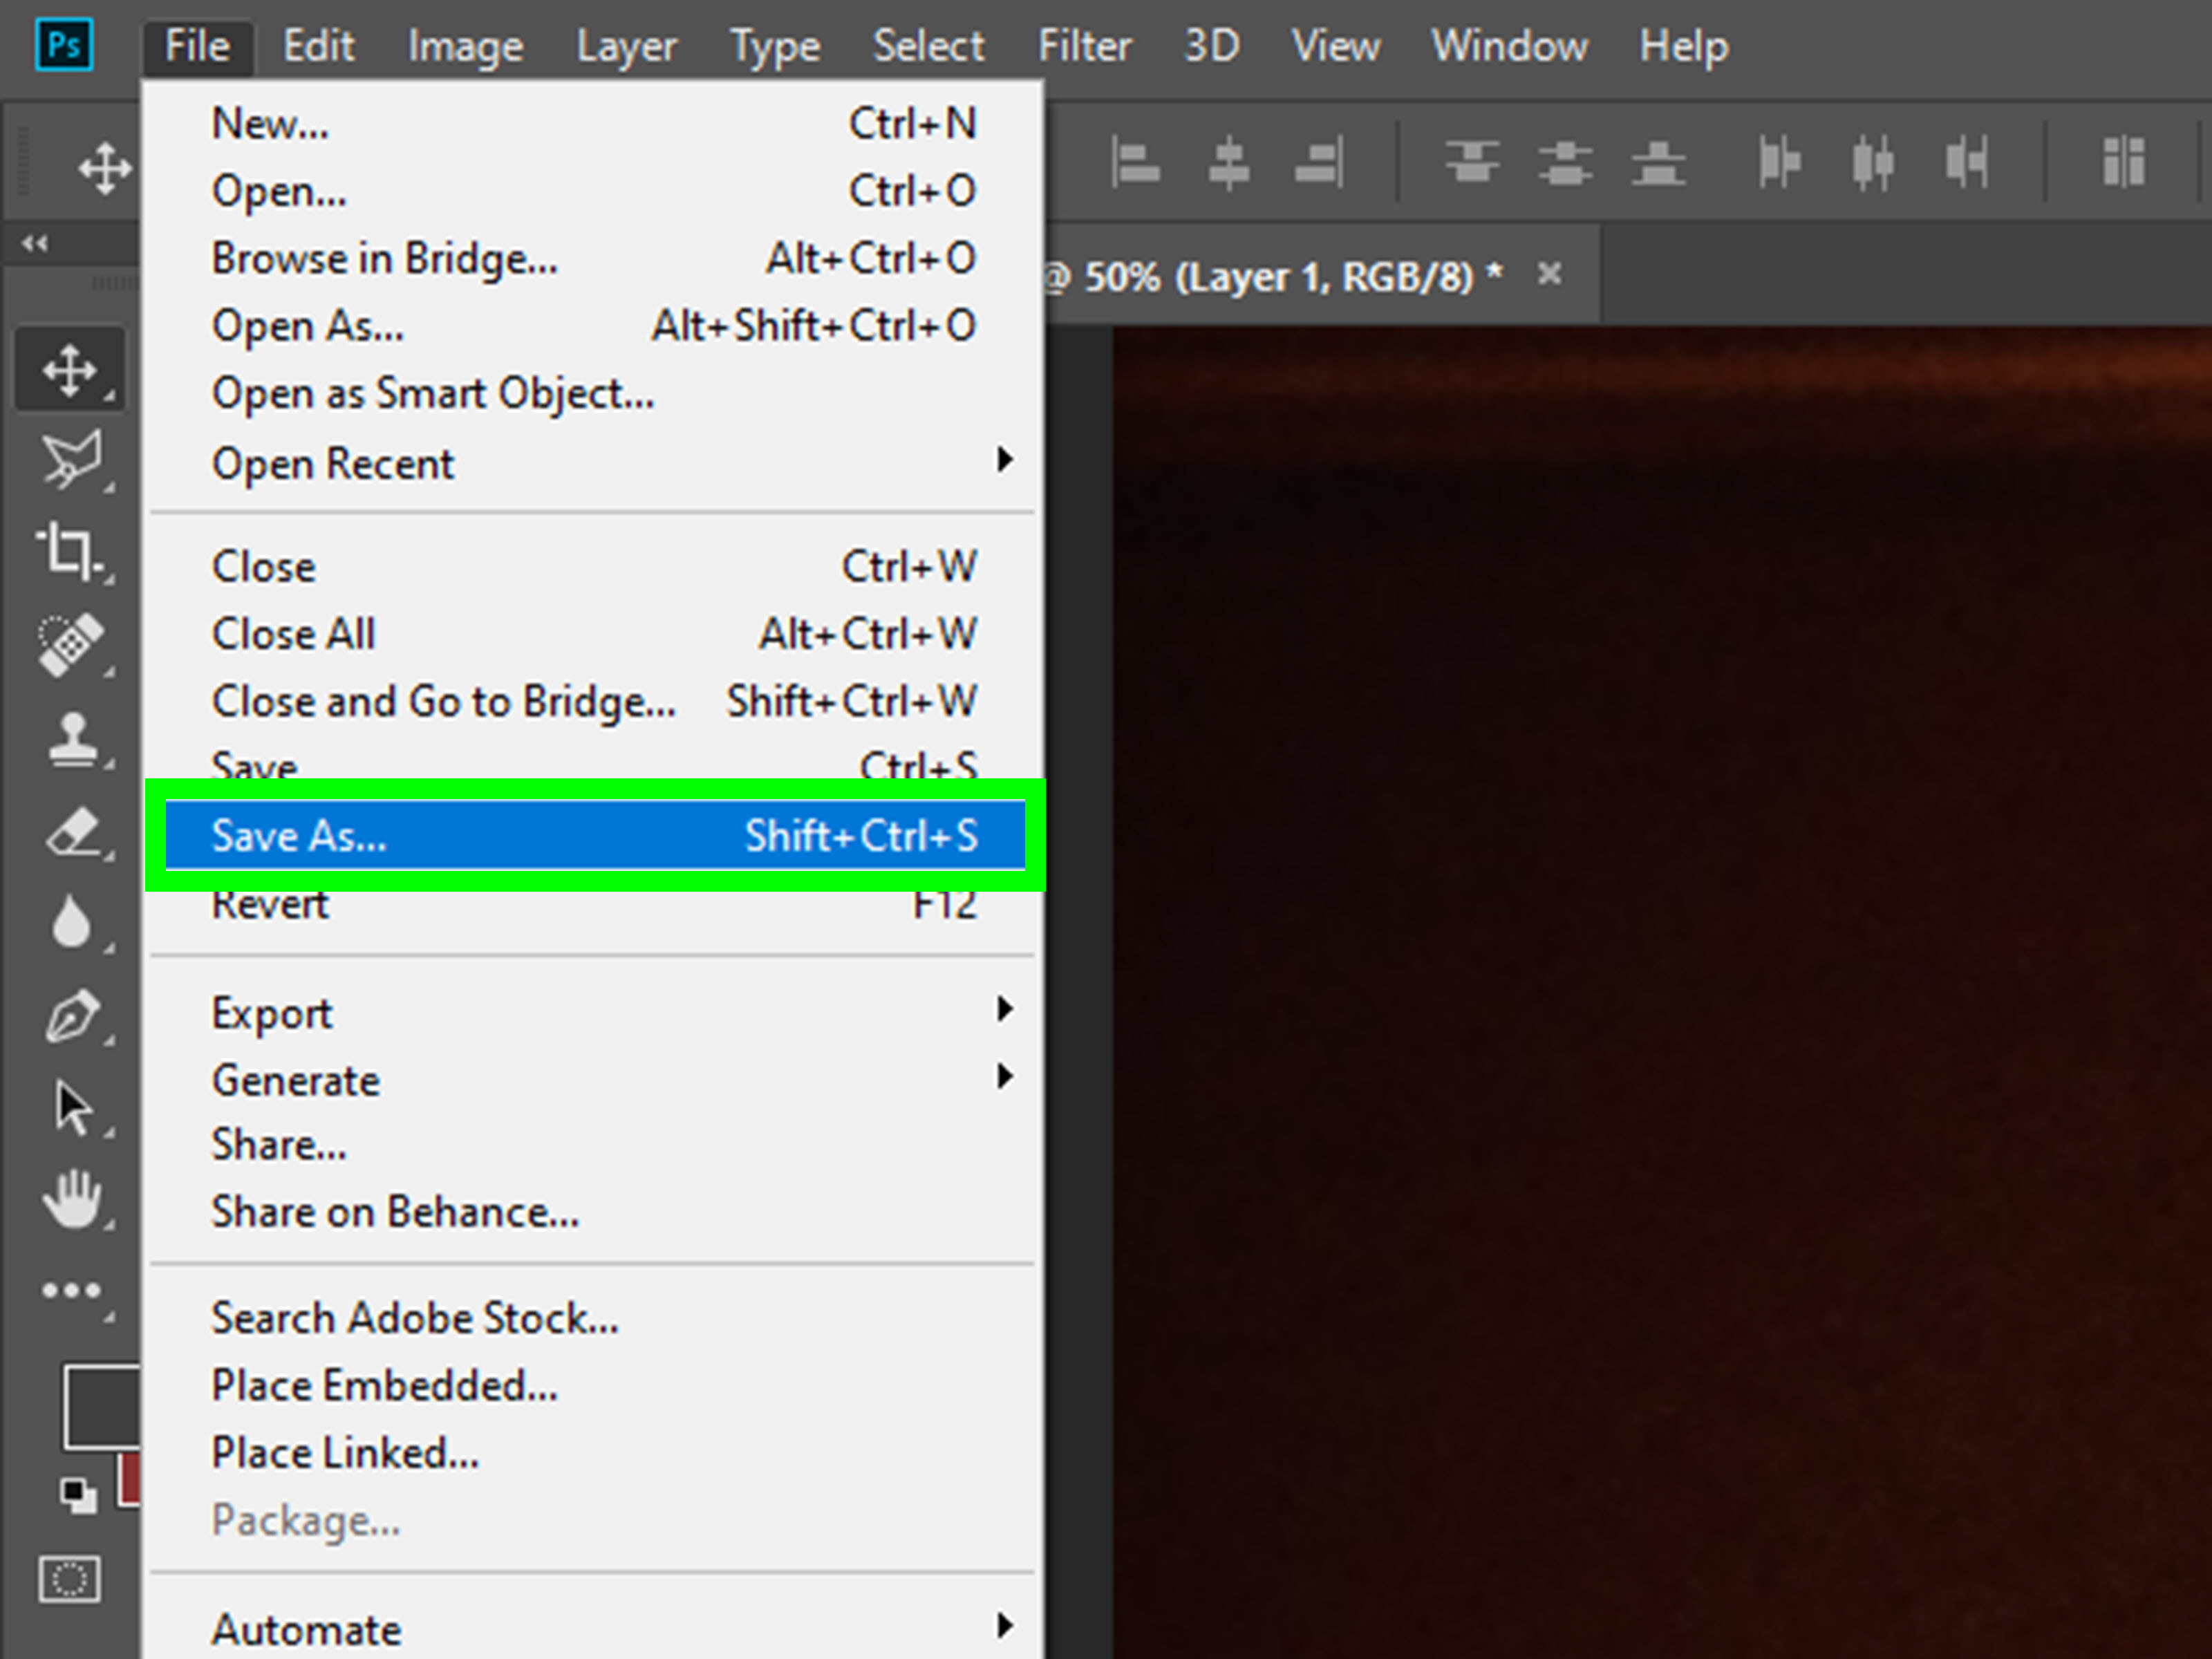Select the Move tool in the toolbox

[69, 370]
